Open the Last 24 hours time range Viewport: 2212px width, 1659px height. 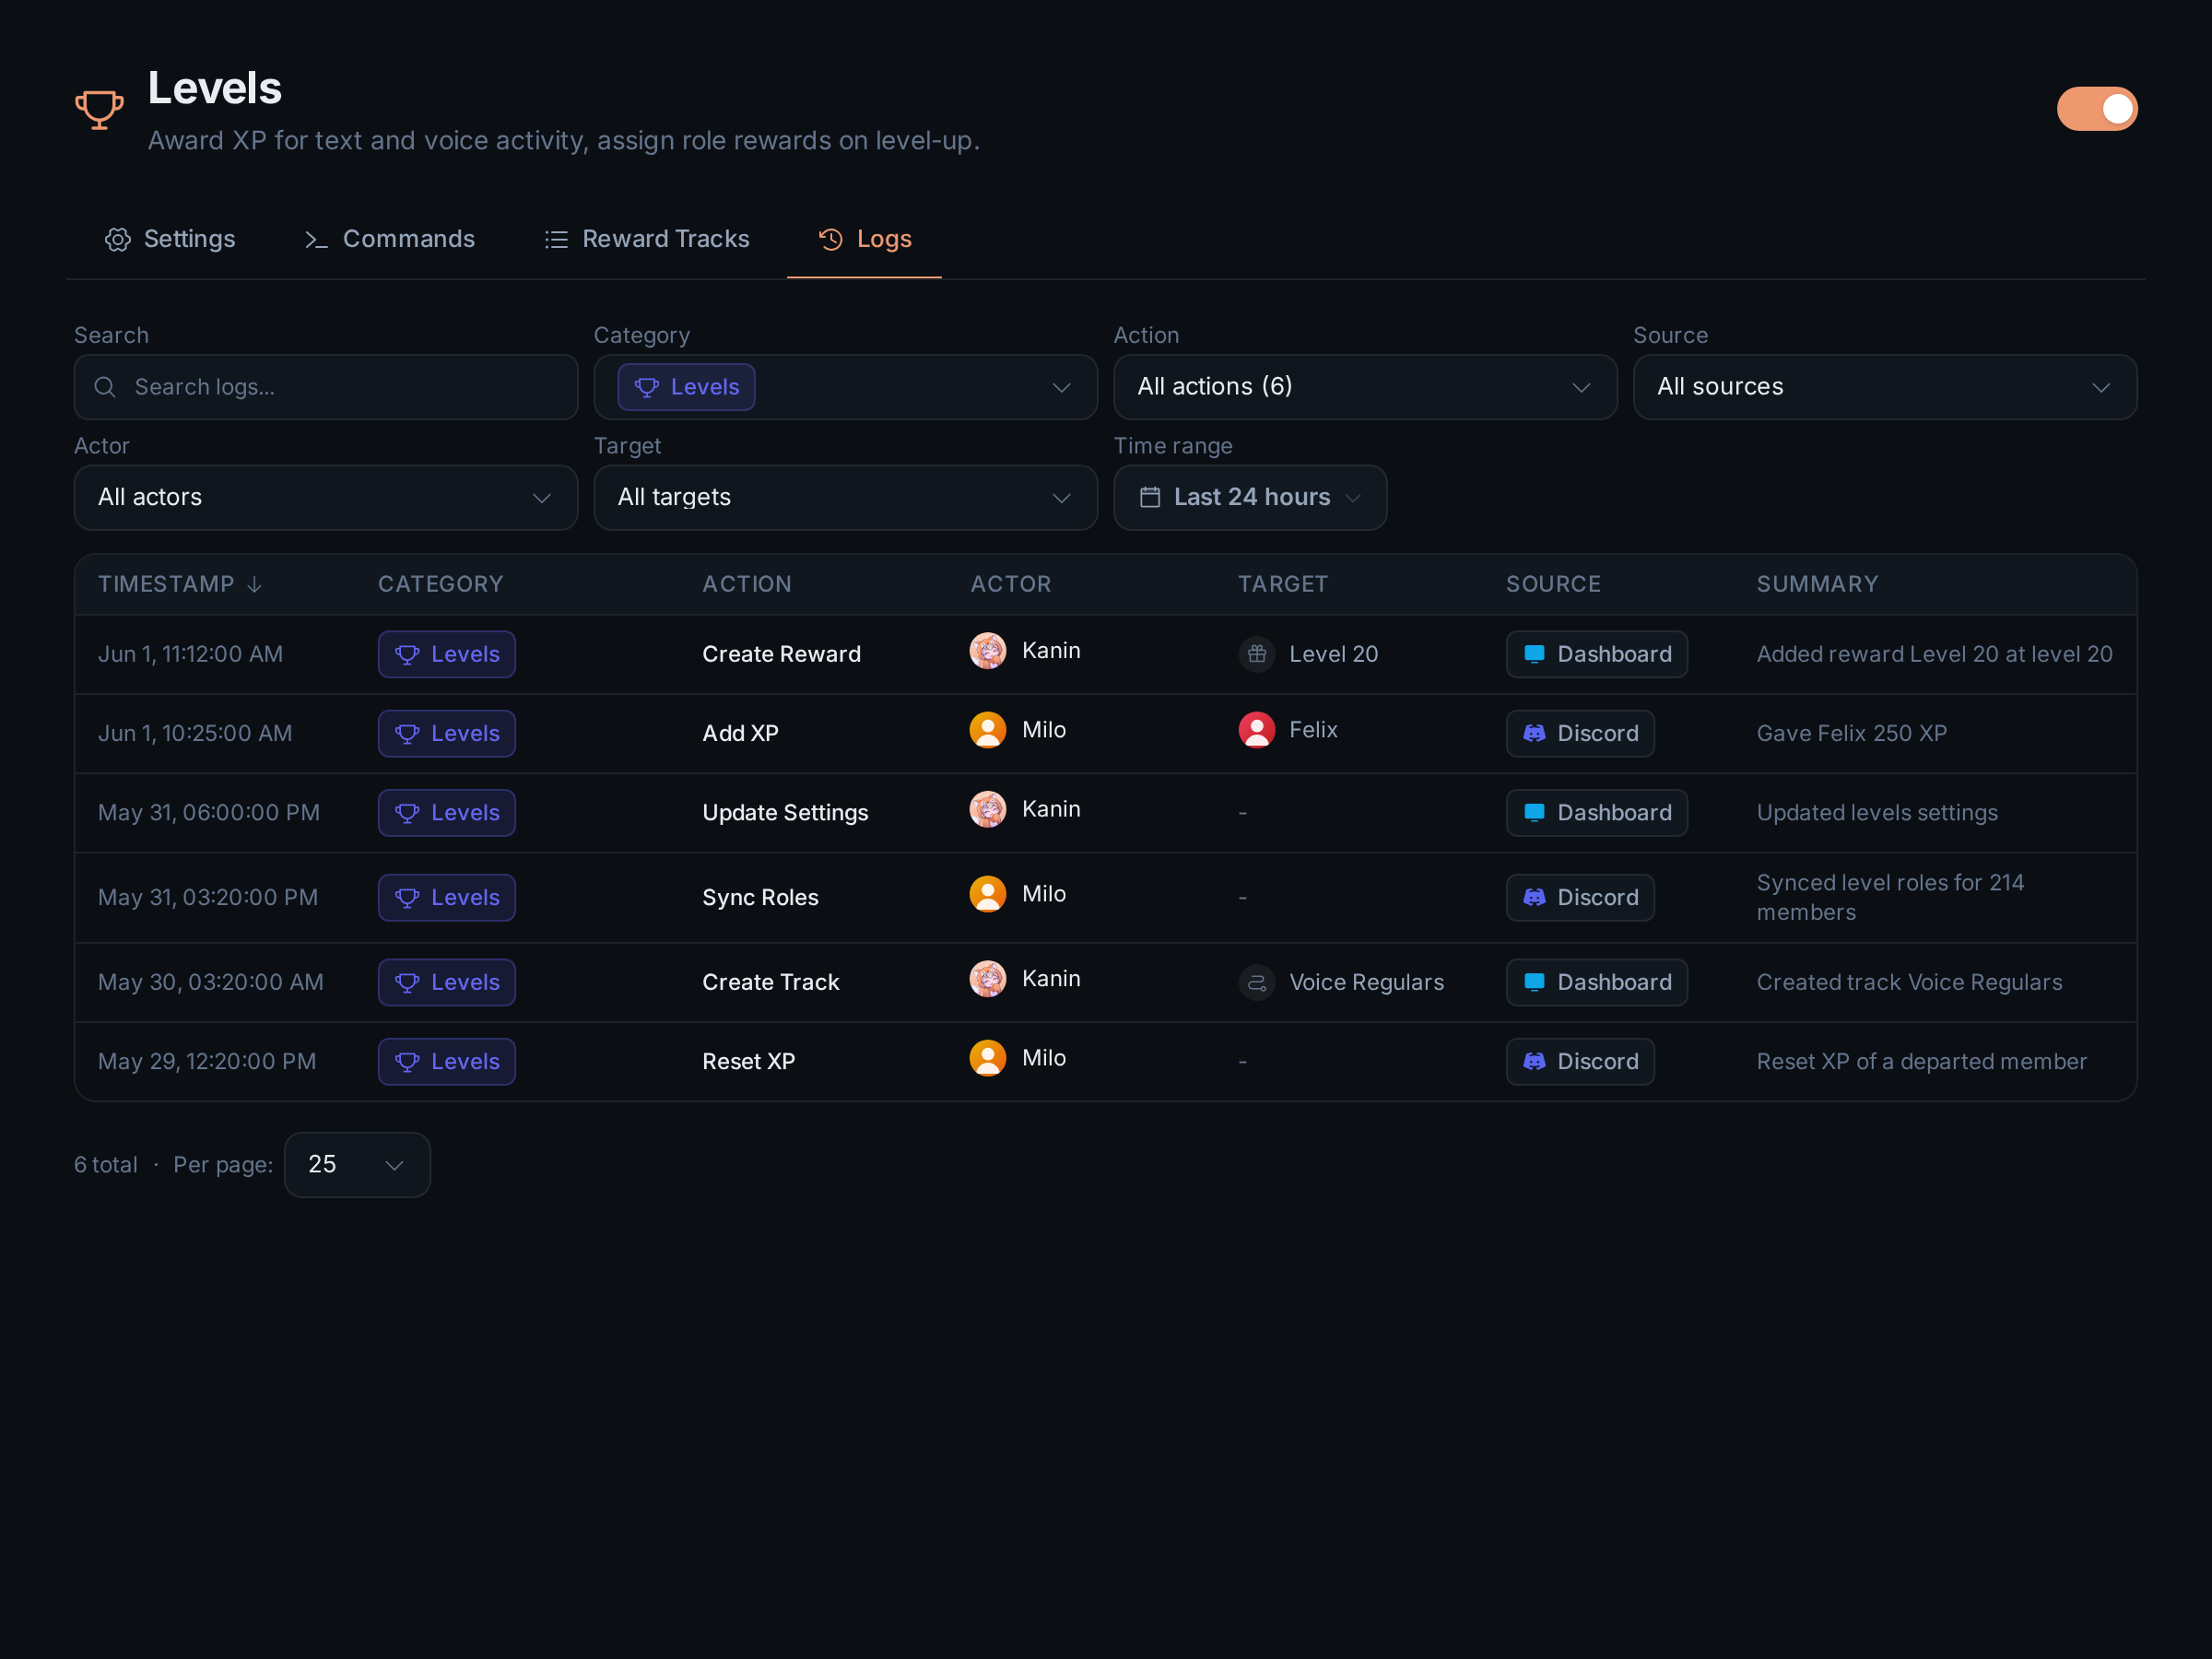(1250, 497)
